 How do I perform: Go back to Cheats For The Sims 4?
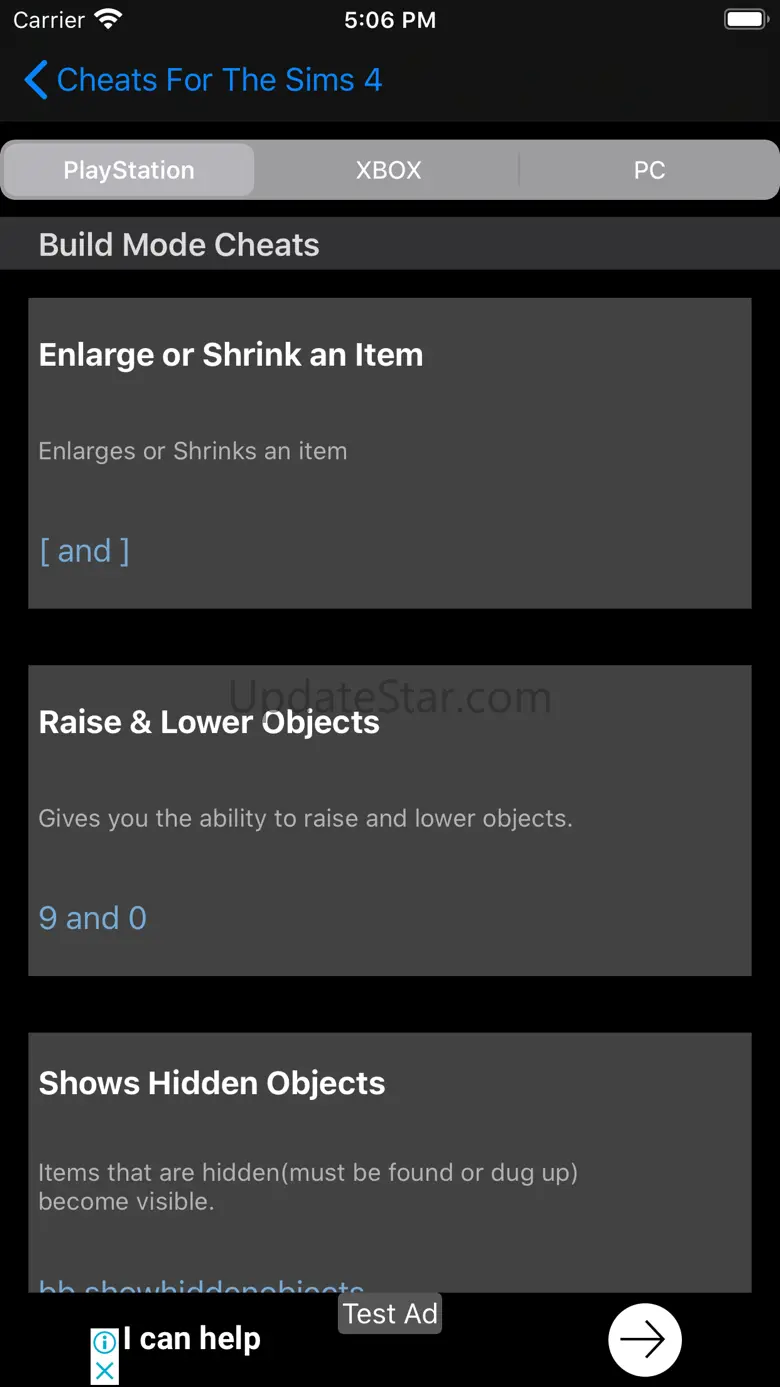(219, 80)
